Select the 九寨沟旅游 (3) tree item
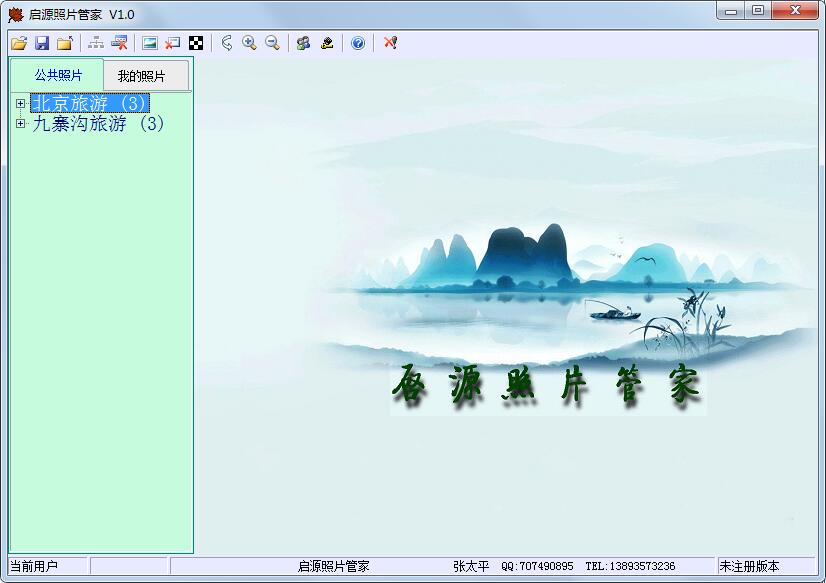Image resolution: width=826 pixels, height=583 pixels. [x=98, y=124]
